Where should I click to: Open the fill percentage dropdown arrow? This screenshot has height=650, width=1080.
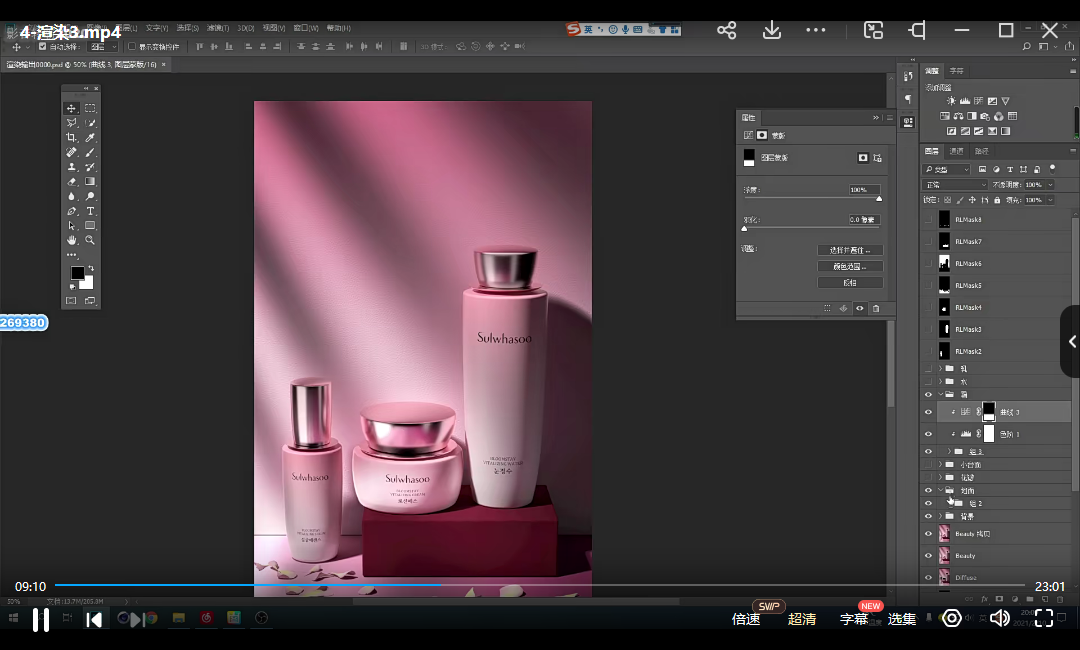1050,200
